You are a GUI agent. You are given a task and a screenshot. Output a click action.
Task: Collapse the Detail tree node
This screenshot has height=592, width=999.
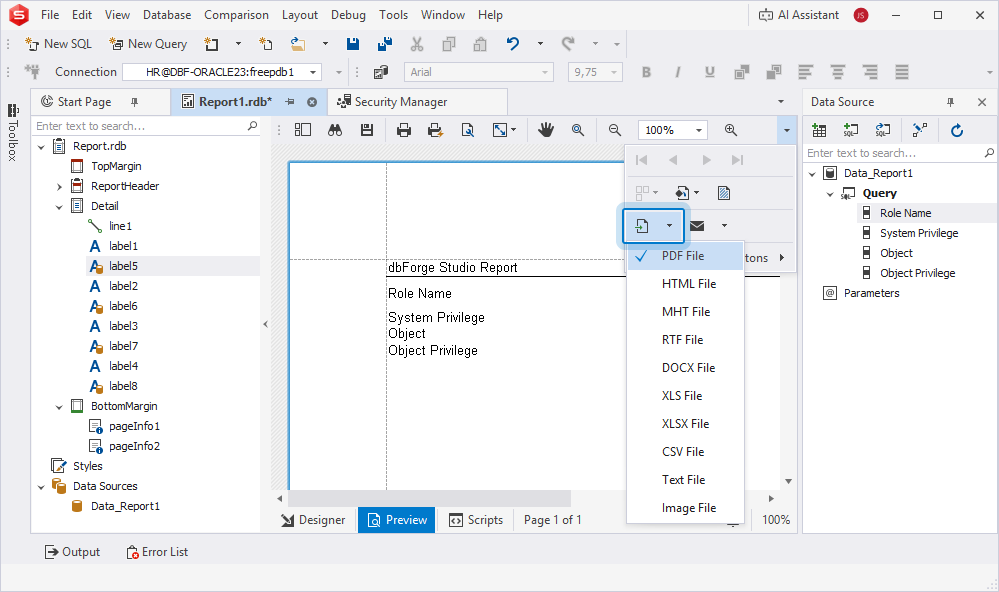tap(59, 206)
